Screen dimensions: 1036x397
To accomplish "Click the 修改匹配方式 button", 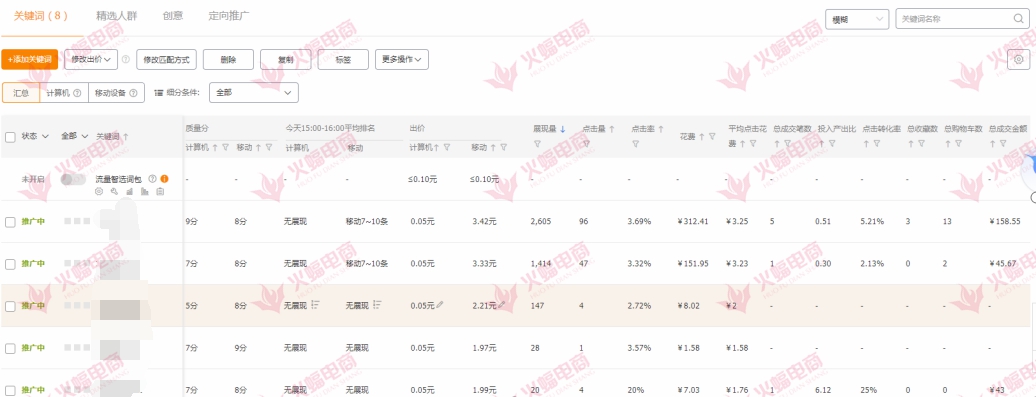I will tap(166, 59).
